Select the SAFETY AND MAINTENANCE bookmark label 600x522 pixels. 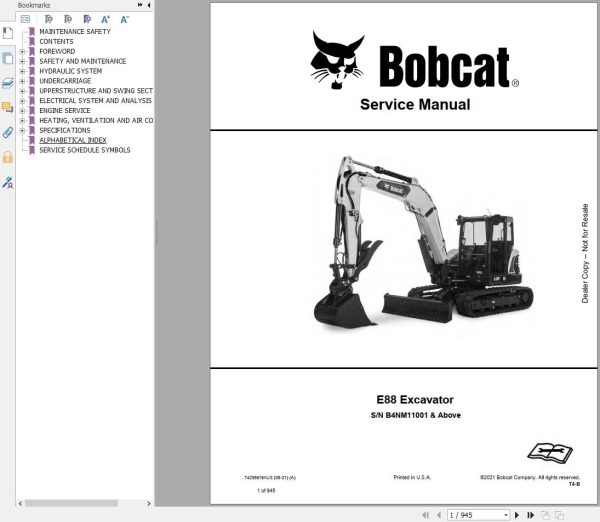[x=83, y=61]
